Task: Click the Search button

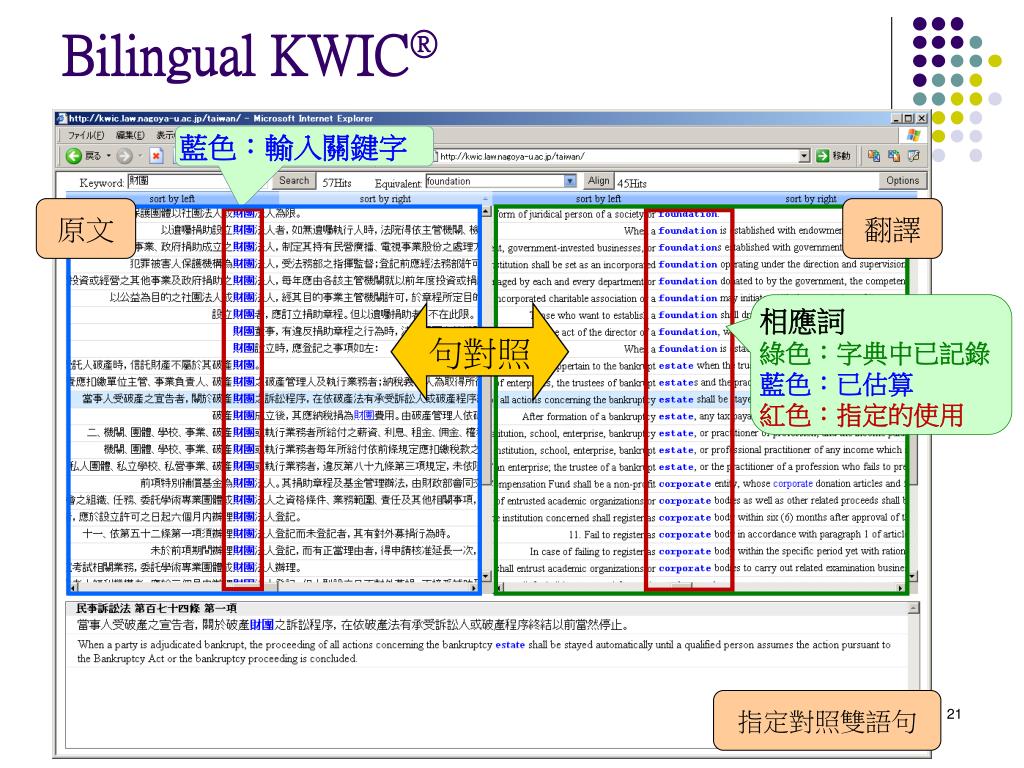Action: [294, 181]
